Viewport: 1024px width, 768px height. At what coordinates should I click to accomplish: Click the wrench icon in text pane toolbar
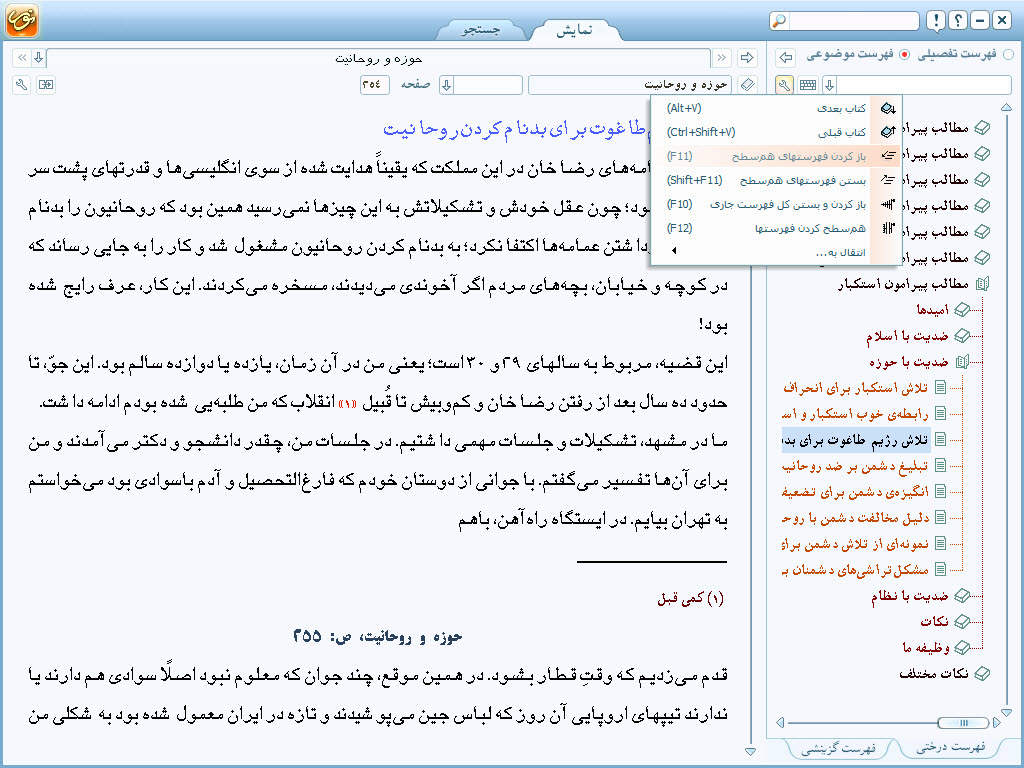click(21, 85)
